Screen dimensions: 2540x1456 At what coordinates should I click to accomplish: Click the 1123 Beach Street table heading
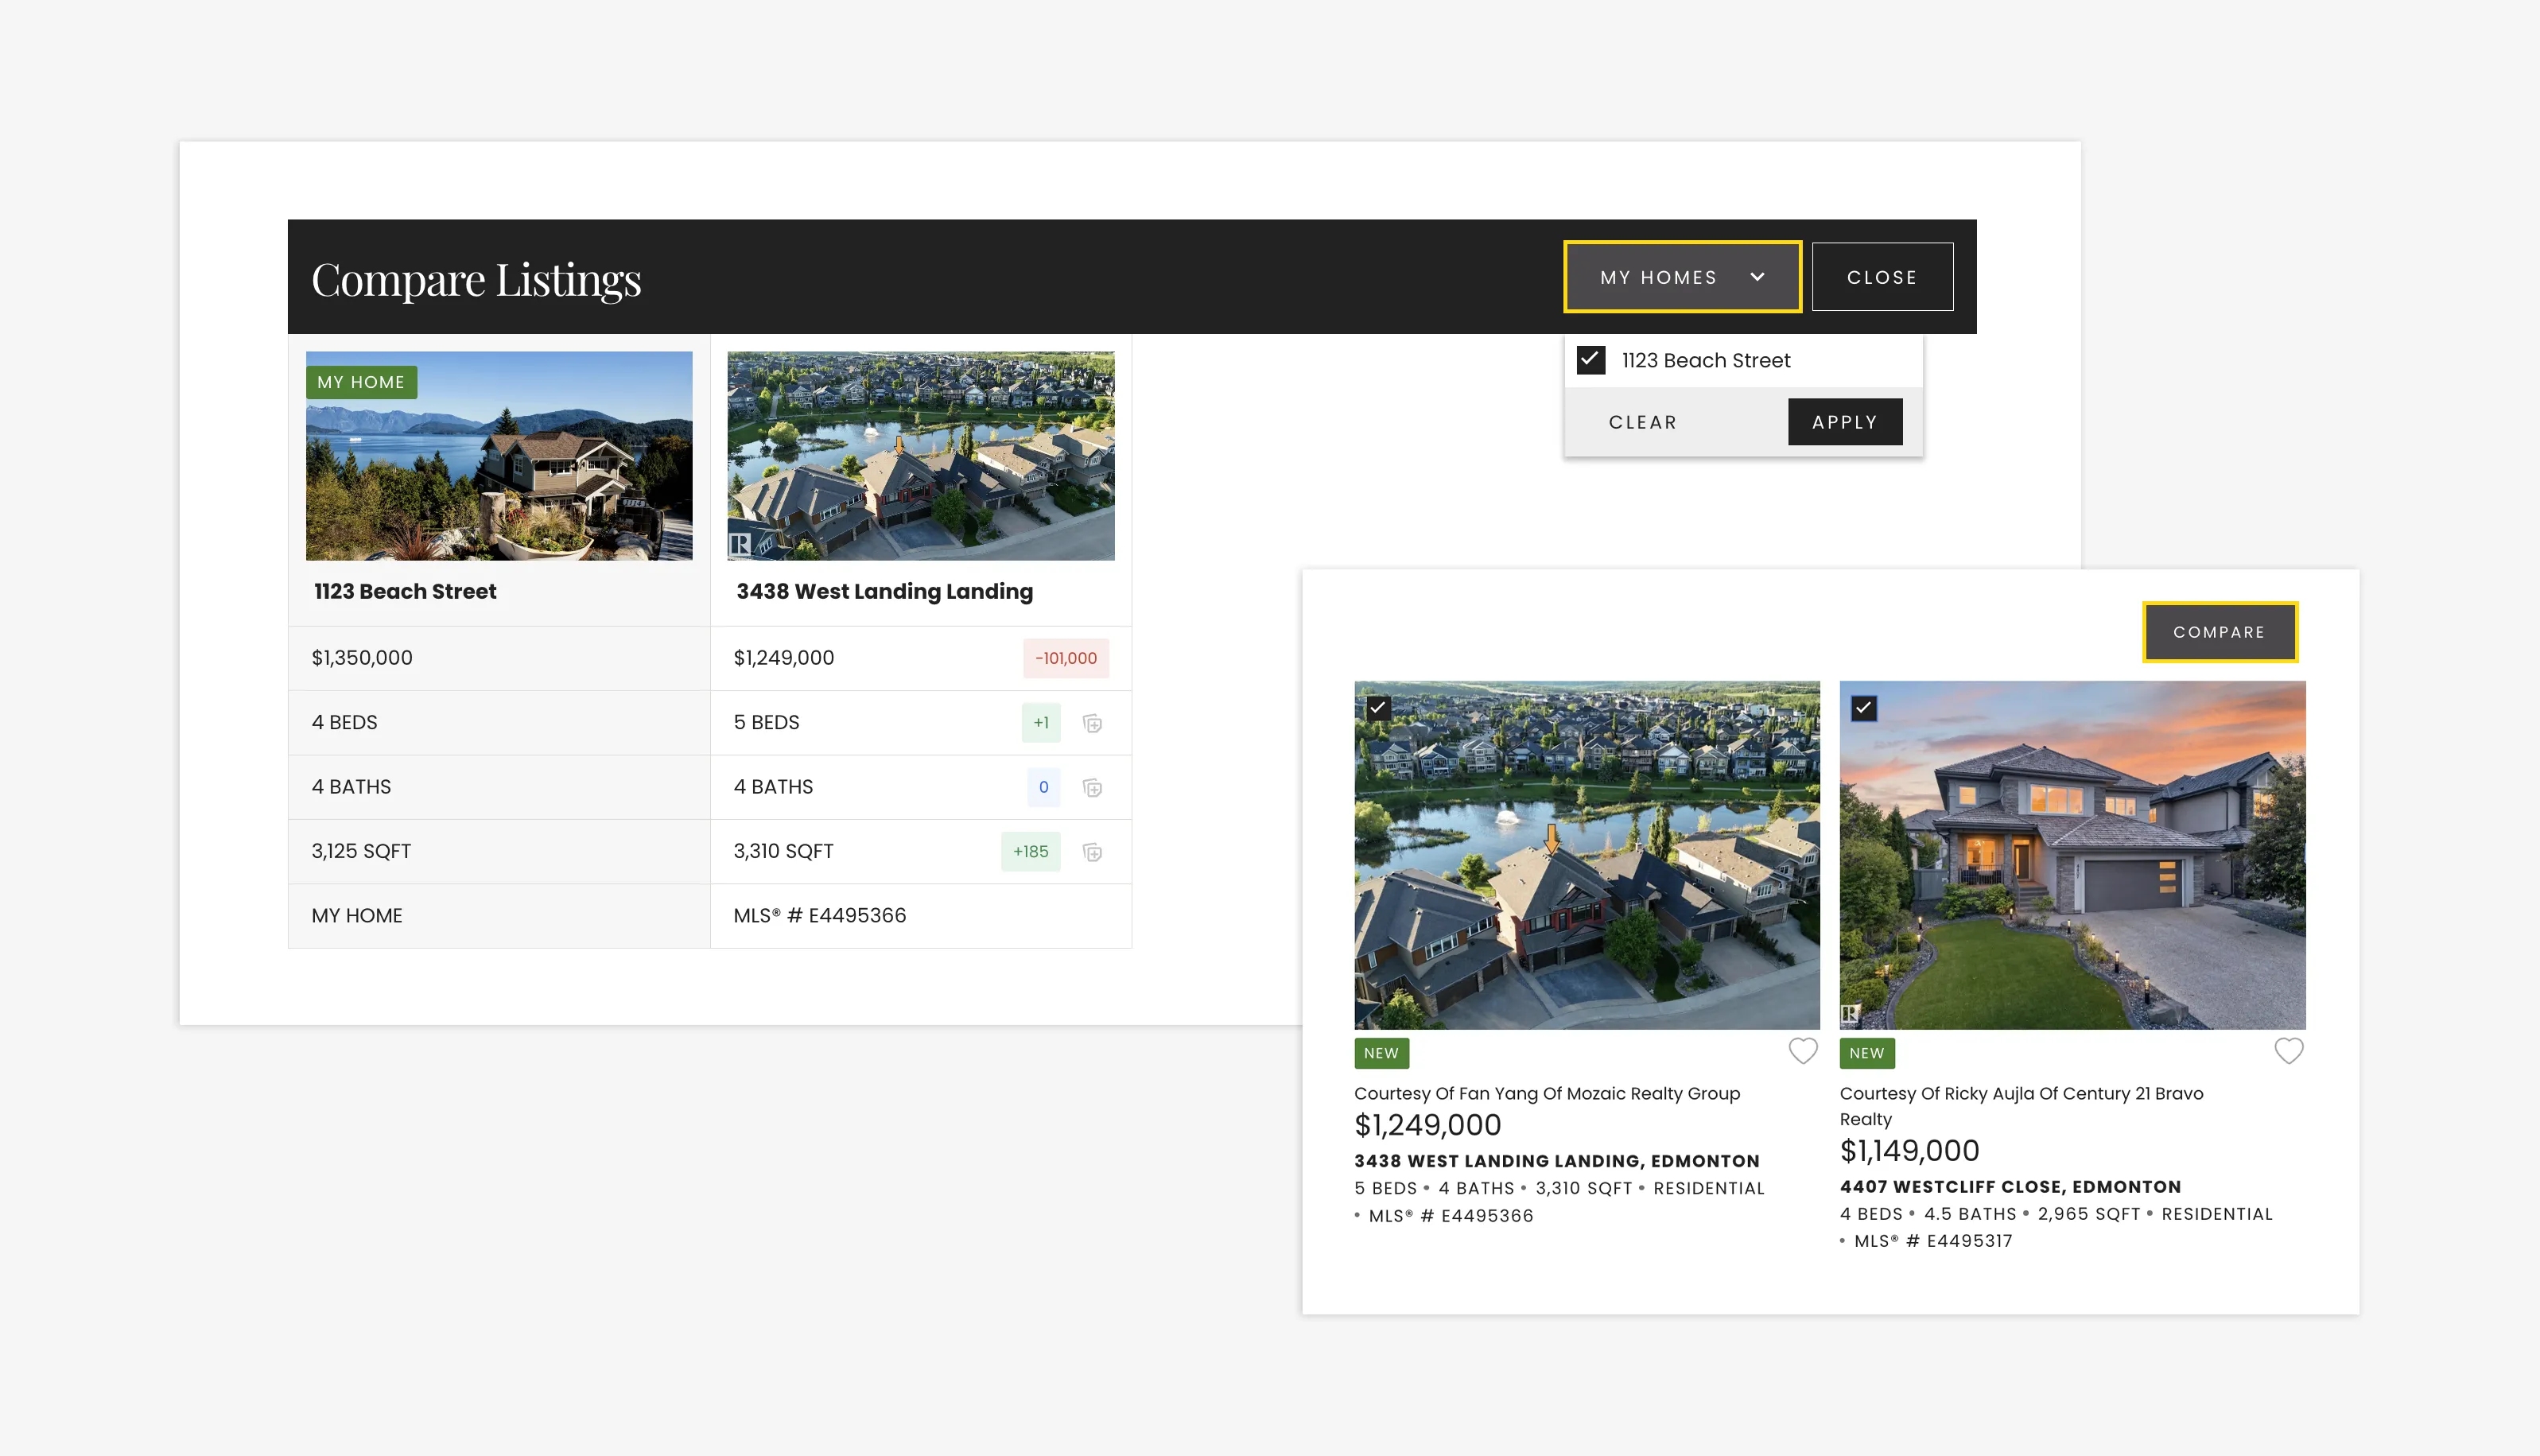405,591
